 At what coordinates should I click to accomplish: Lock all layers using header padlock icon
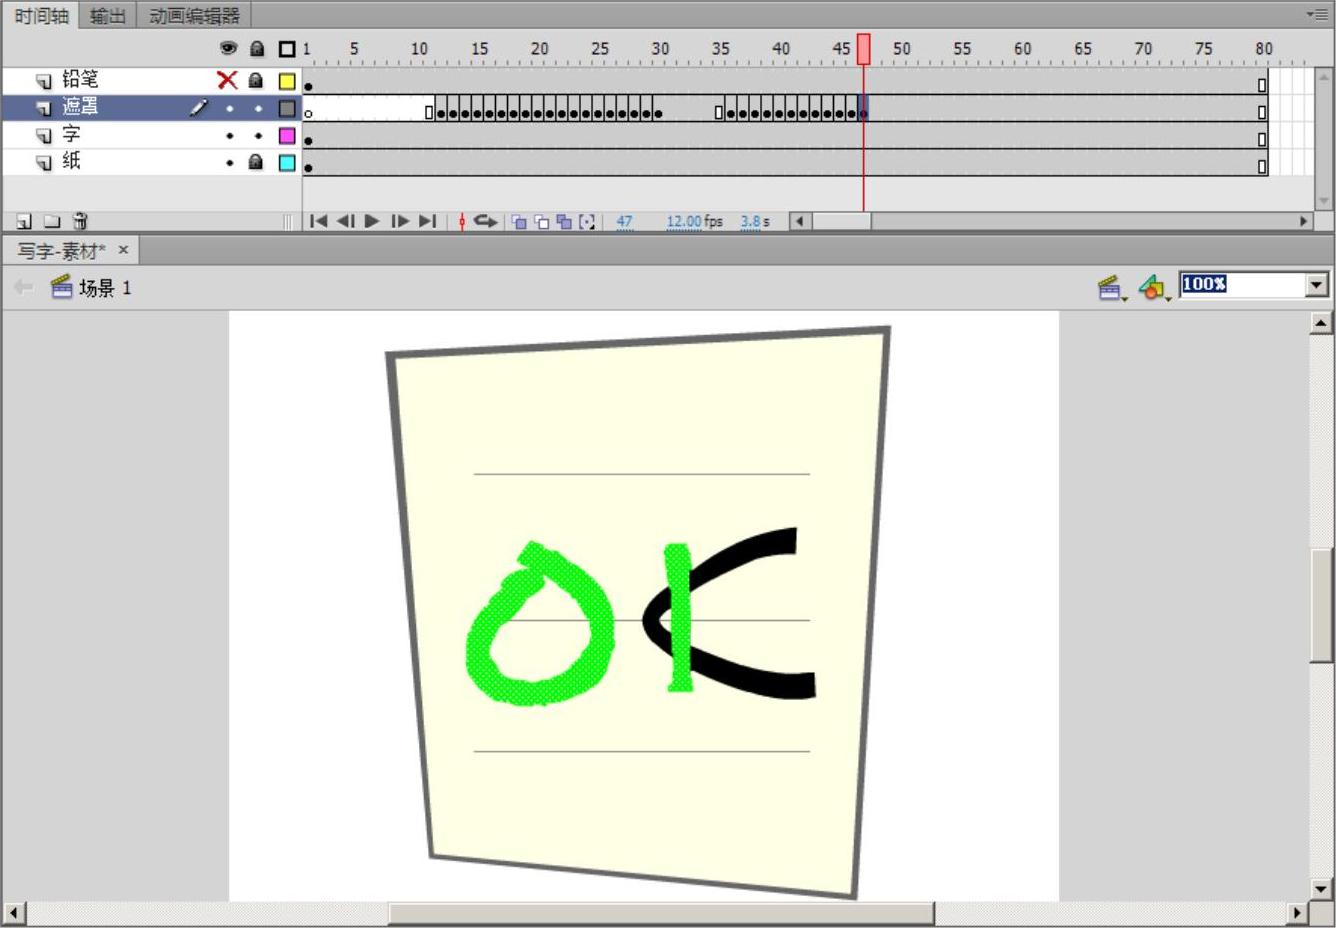click(257, 48)
